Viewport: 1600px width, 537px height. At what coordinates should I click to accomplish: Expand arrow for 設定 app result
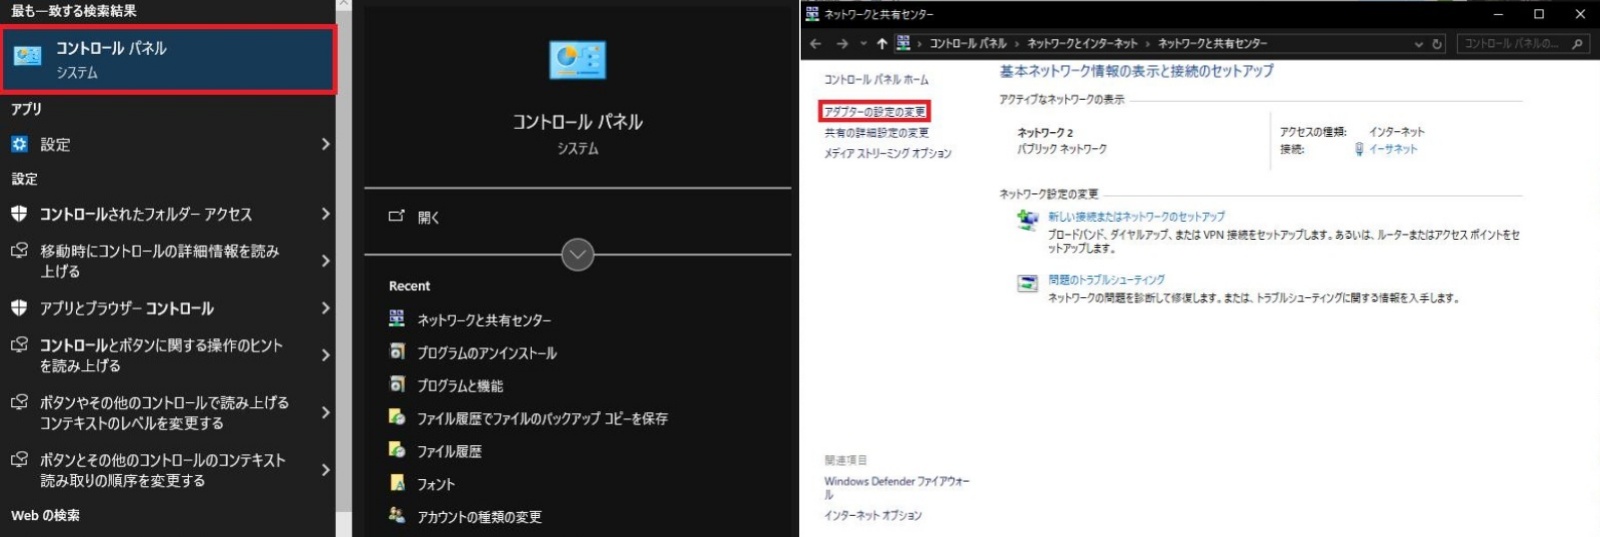click(x=325, y=144)
